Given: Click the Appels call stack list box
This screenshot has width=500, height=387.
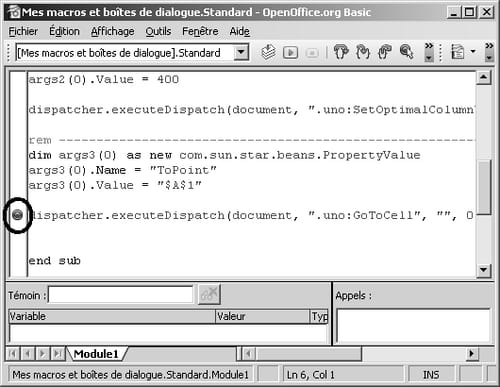Looking at the screenshot, I should point(413,326).
